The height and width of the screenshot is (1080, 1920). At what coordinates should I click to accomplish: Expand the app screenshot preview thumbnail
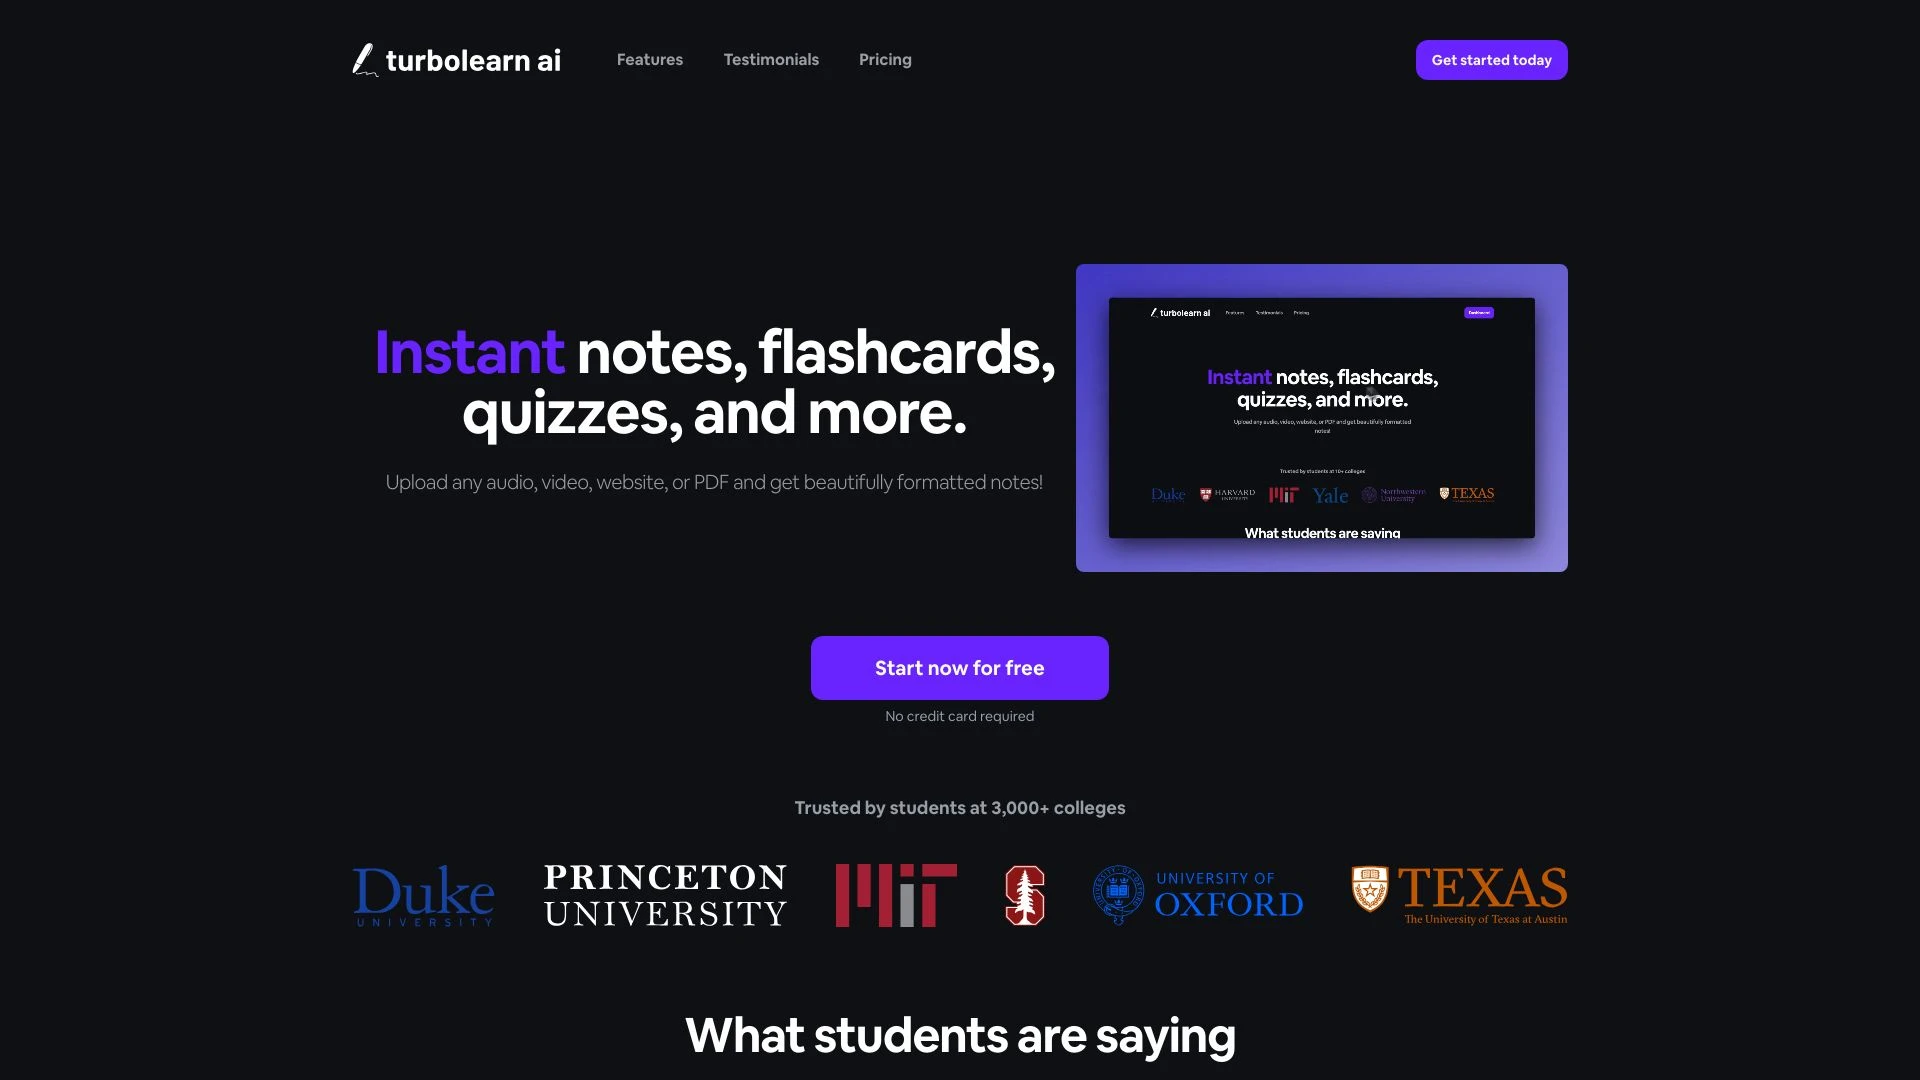(1321, 417)
